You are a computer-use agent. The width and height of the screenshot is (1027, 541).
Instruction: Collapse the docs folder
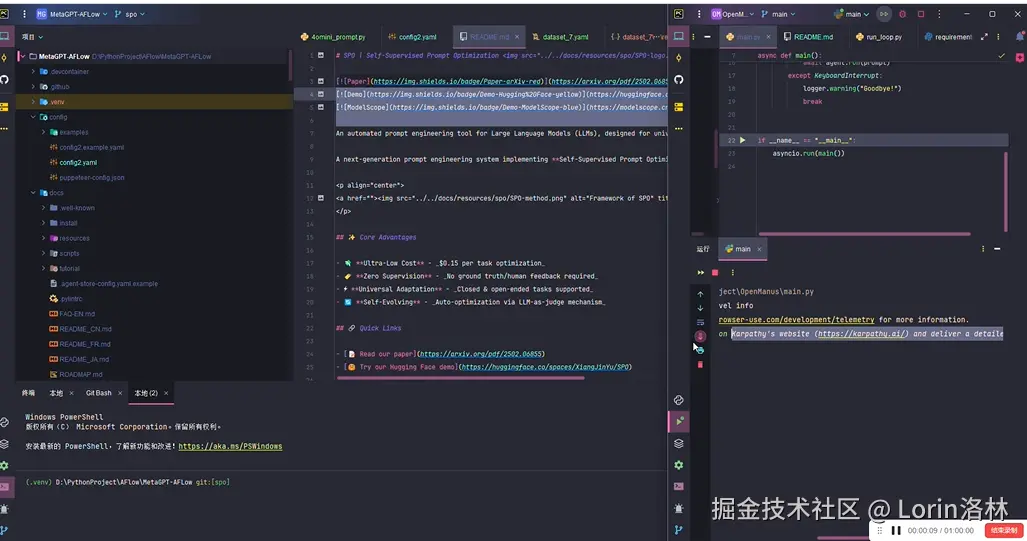click(x=33, y=193)
